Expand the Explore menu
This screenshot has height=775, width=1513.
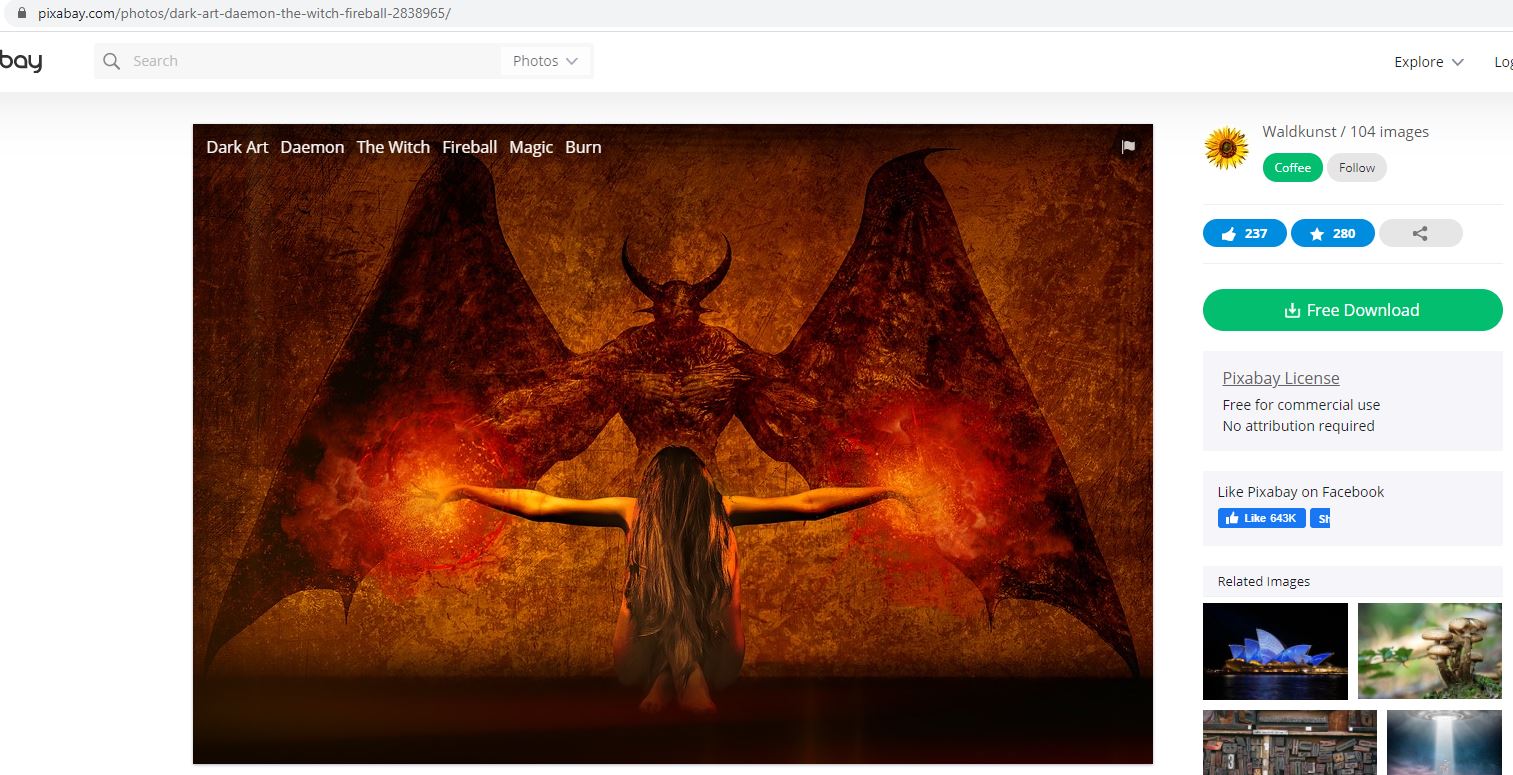1428,62
